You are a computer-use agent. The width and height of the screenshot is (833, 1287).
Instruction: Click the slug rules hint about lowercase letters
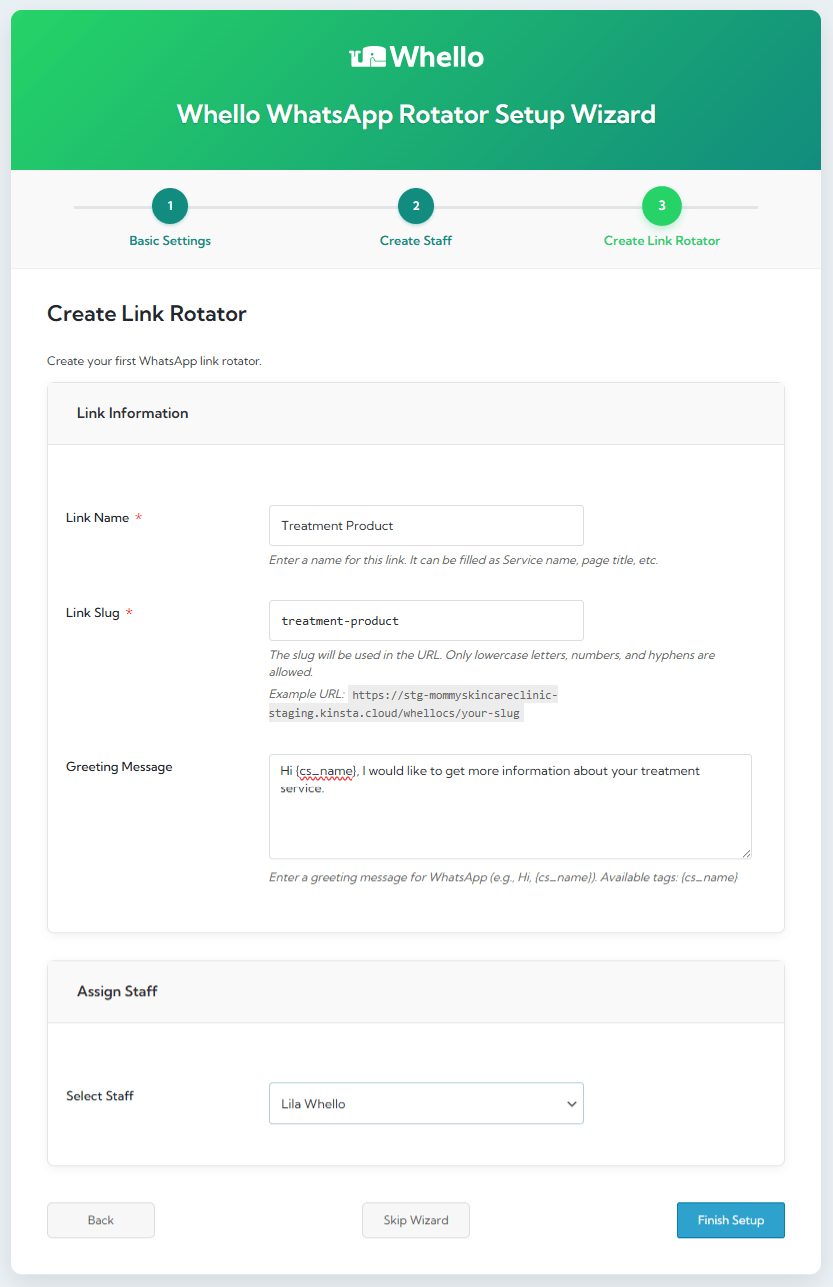click(x=492, y=664)
